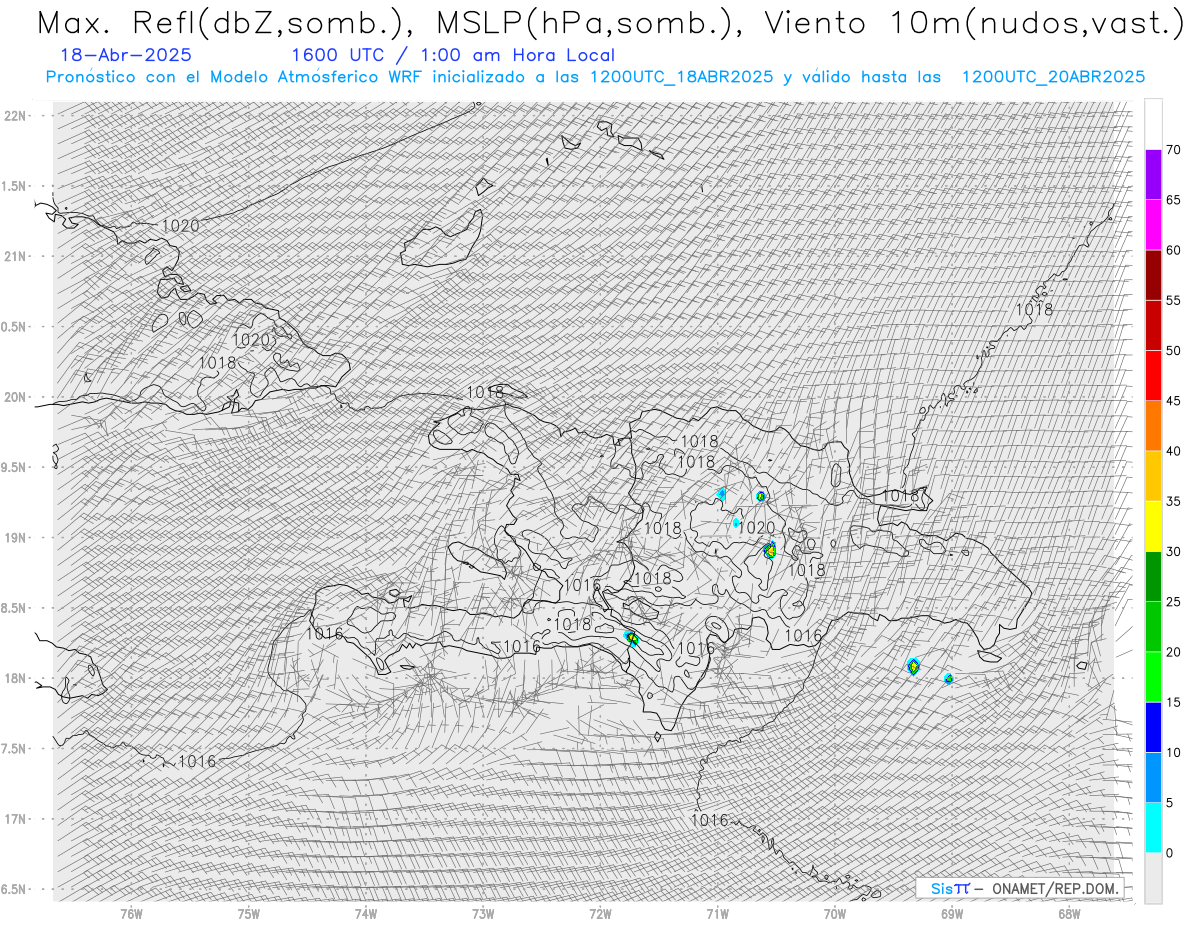Click the colorbar value label "10"

point(1173,752)
